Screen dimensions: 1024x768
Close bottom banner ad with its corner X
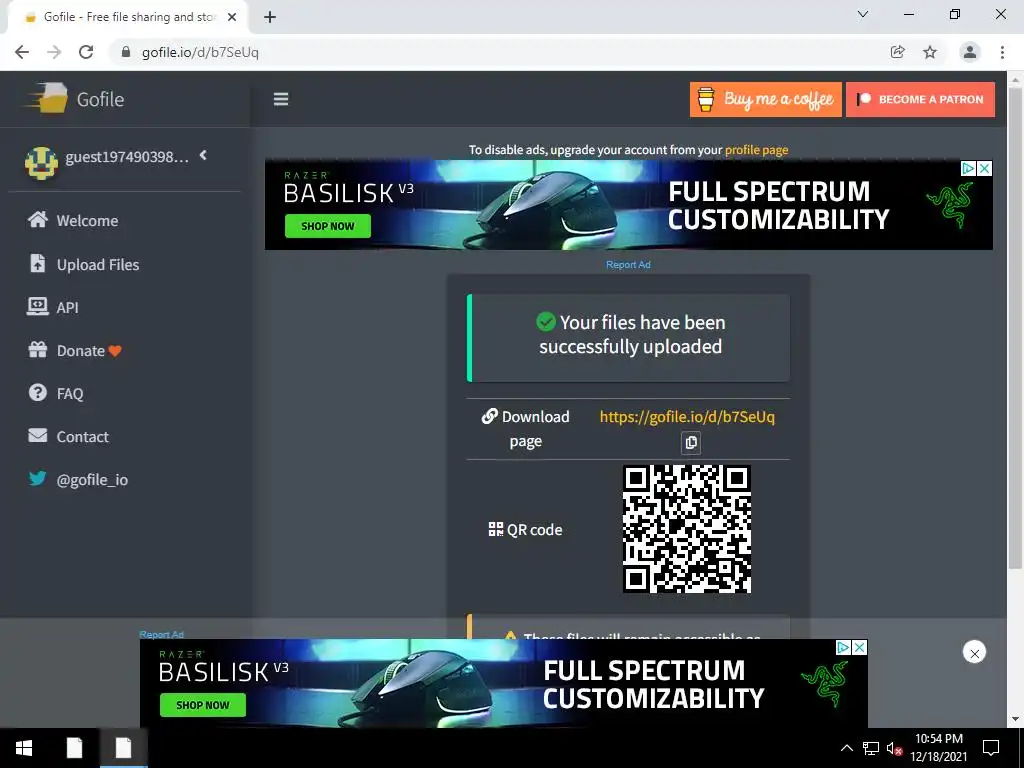859,647
